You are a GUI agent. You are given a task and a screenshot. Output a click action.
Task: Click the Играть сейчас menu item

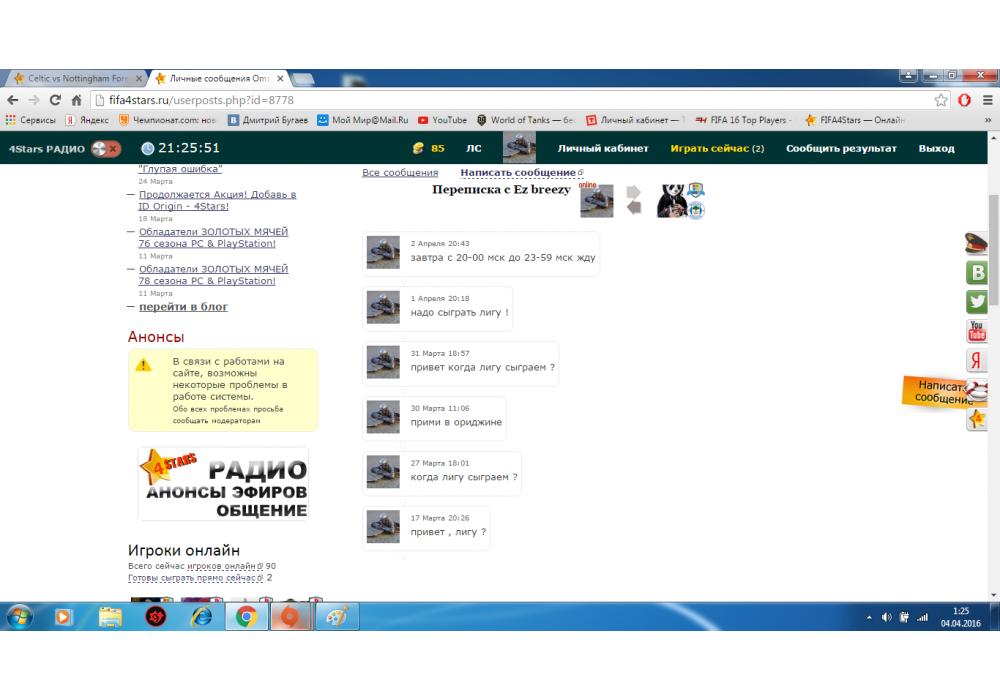[x=716, y=149]
